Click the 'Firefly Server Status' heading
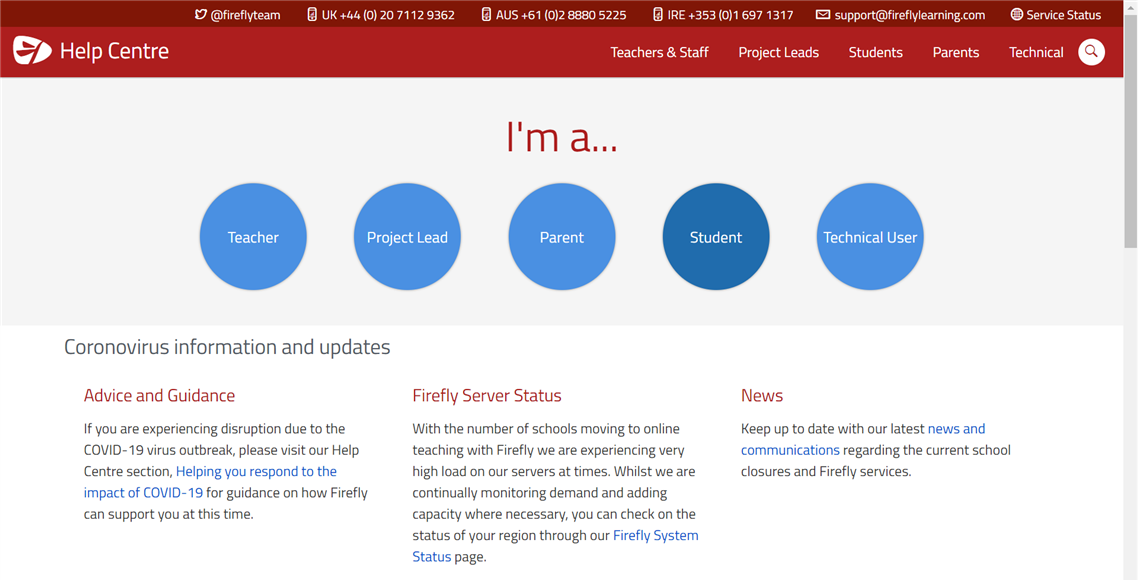 pyautogui.click(x=487, y=396)
